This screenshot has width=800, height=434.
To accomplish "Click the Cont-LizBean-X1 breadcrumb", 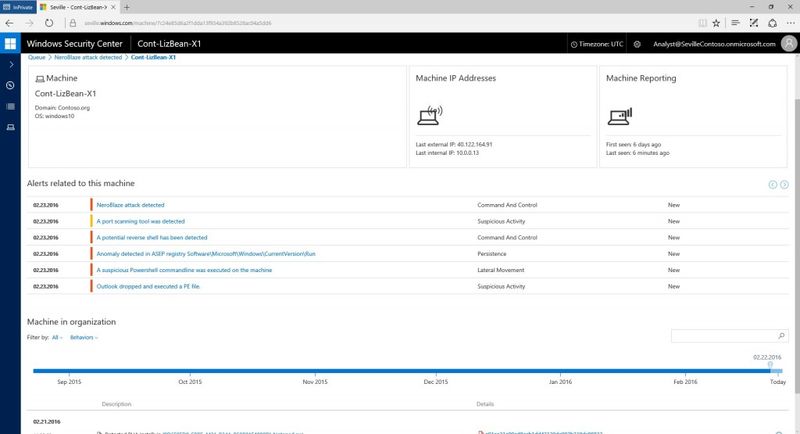I will (153, 57).
